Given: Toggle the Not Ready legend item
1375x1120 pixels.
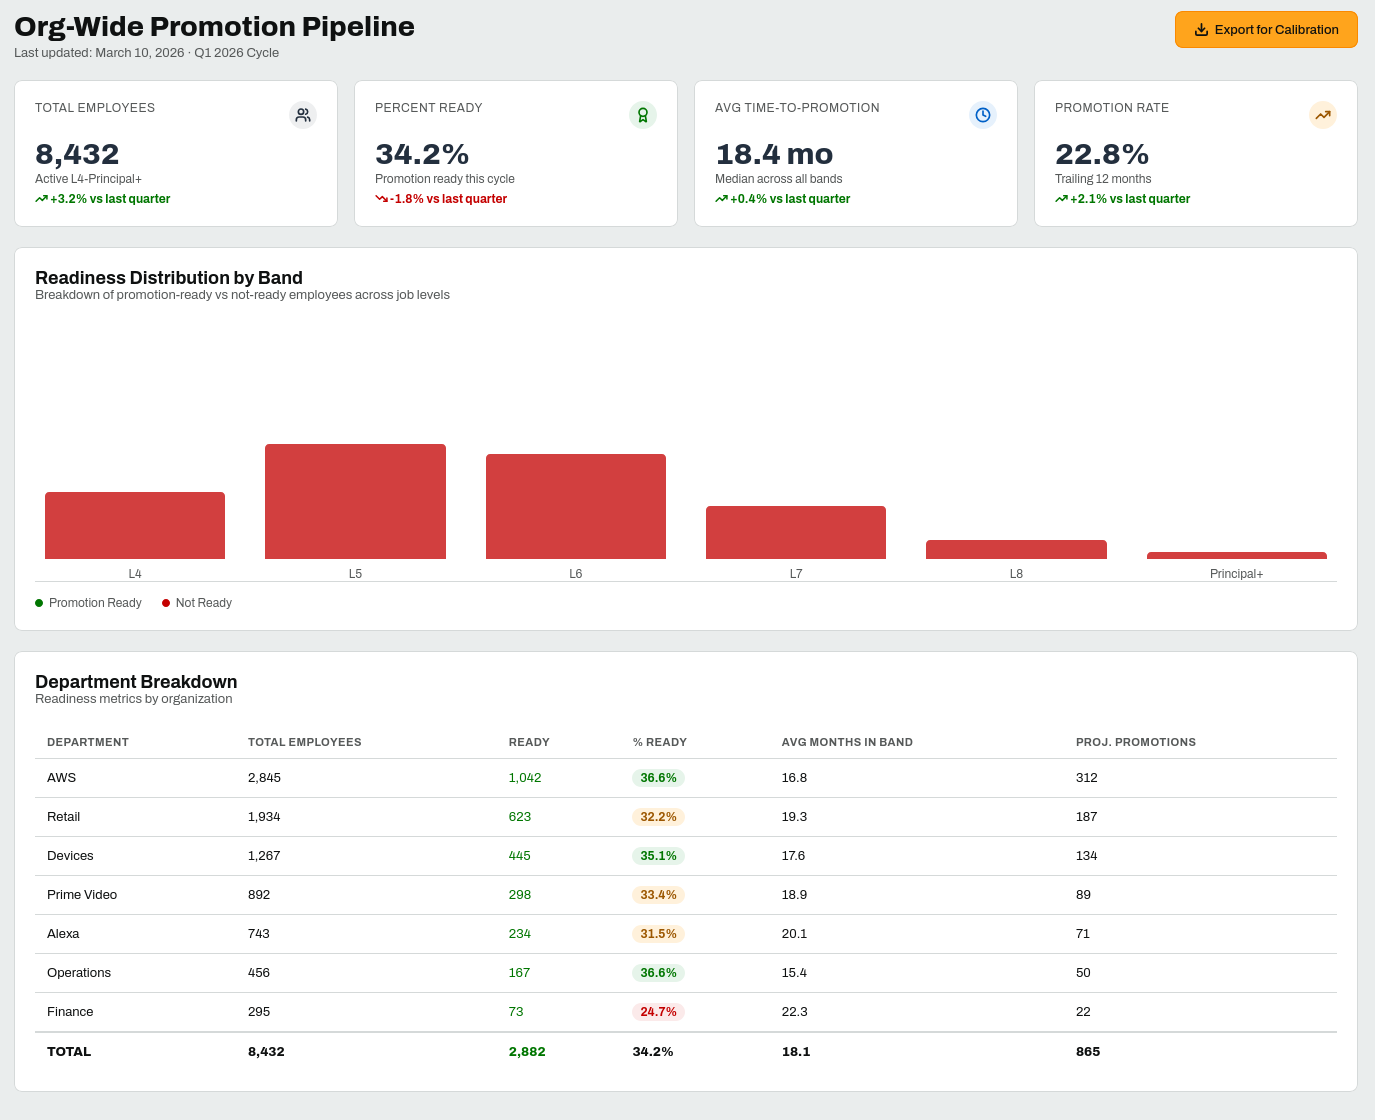Looking at the screenshot, I should pos(197,603).
